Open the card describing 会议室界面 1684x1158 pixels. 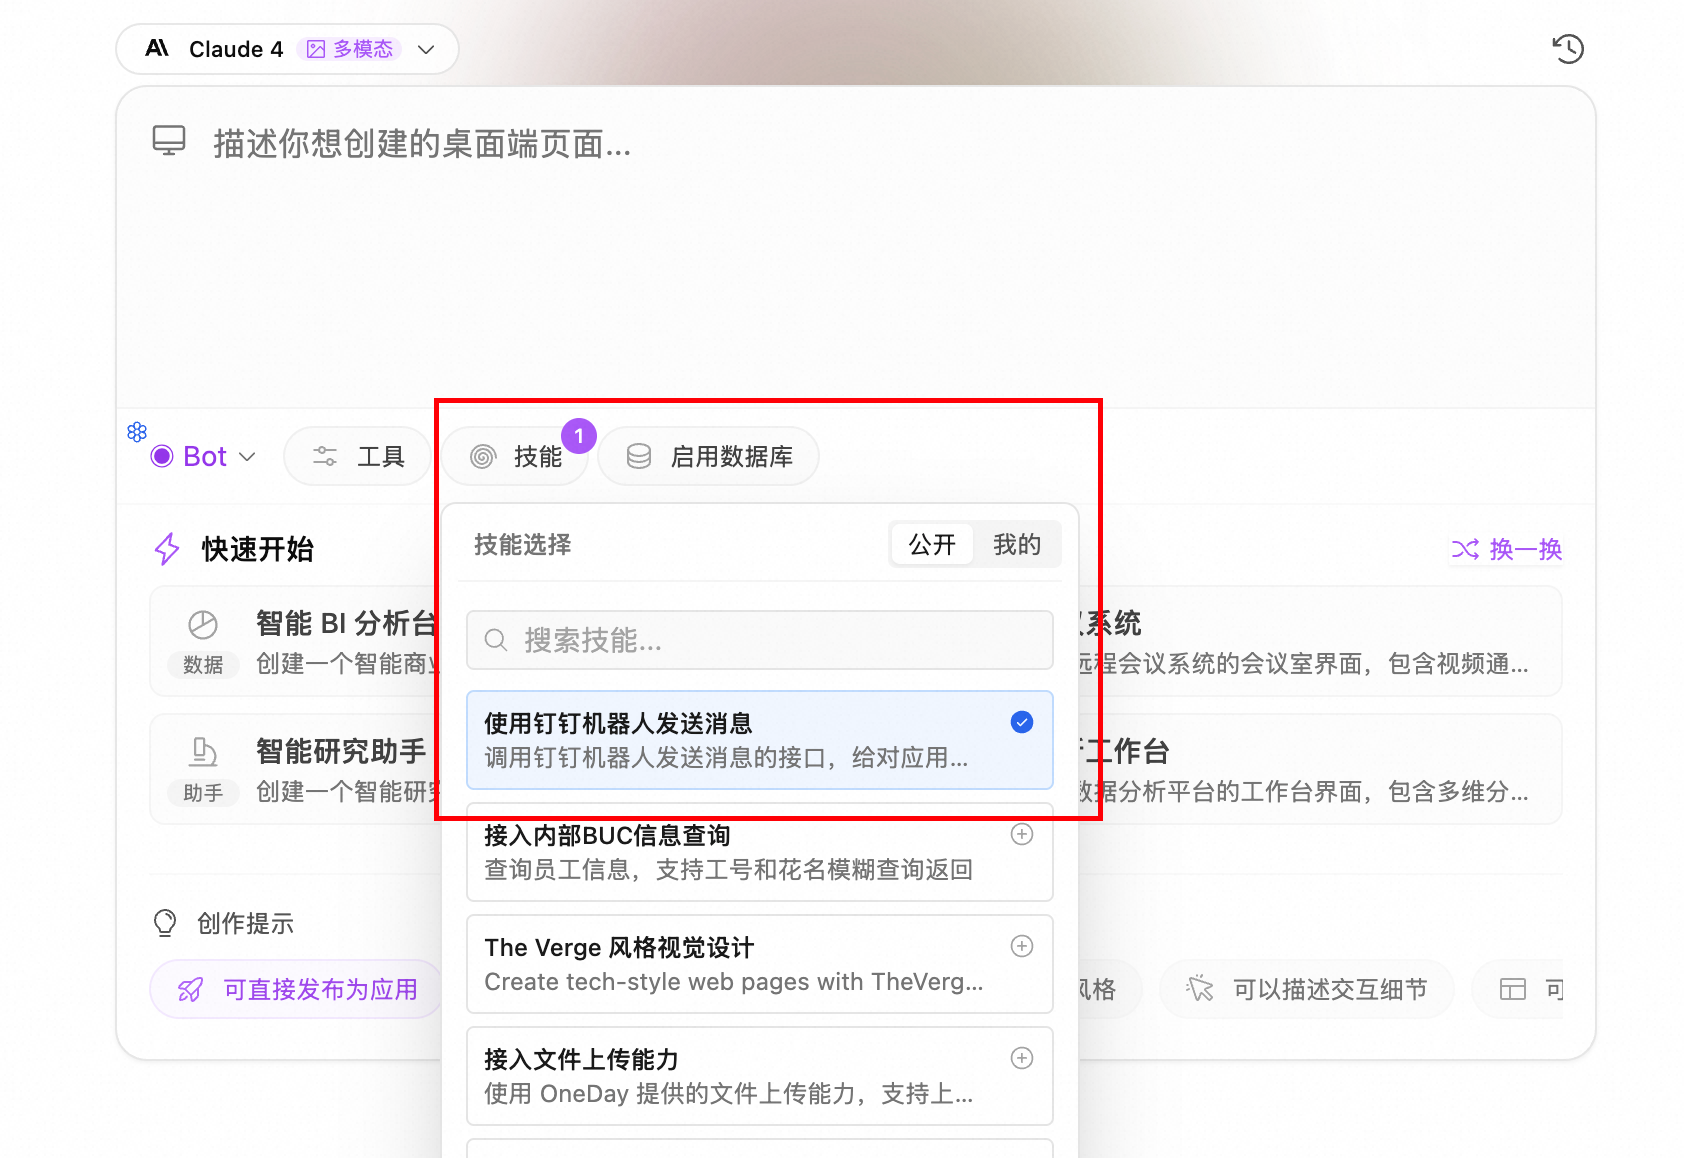[1320, 641]
